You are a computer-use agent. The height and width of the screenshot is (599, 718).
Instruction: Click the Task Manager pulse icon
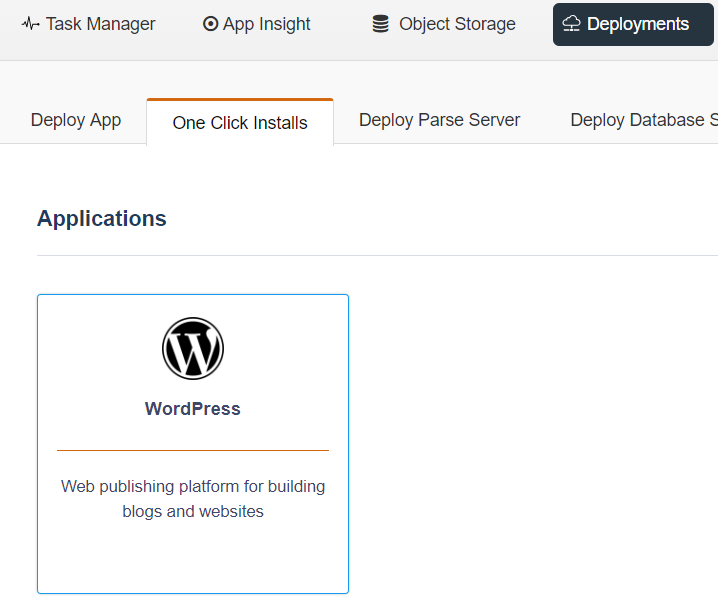point(30,24)
